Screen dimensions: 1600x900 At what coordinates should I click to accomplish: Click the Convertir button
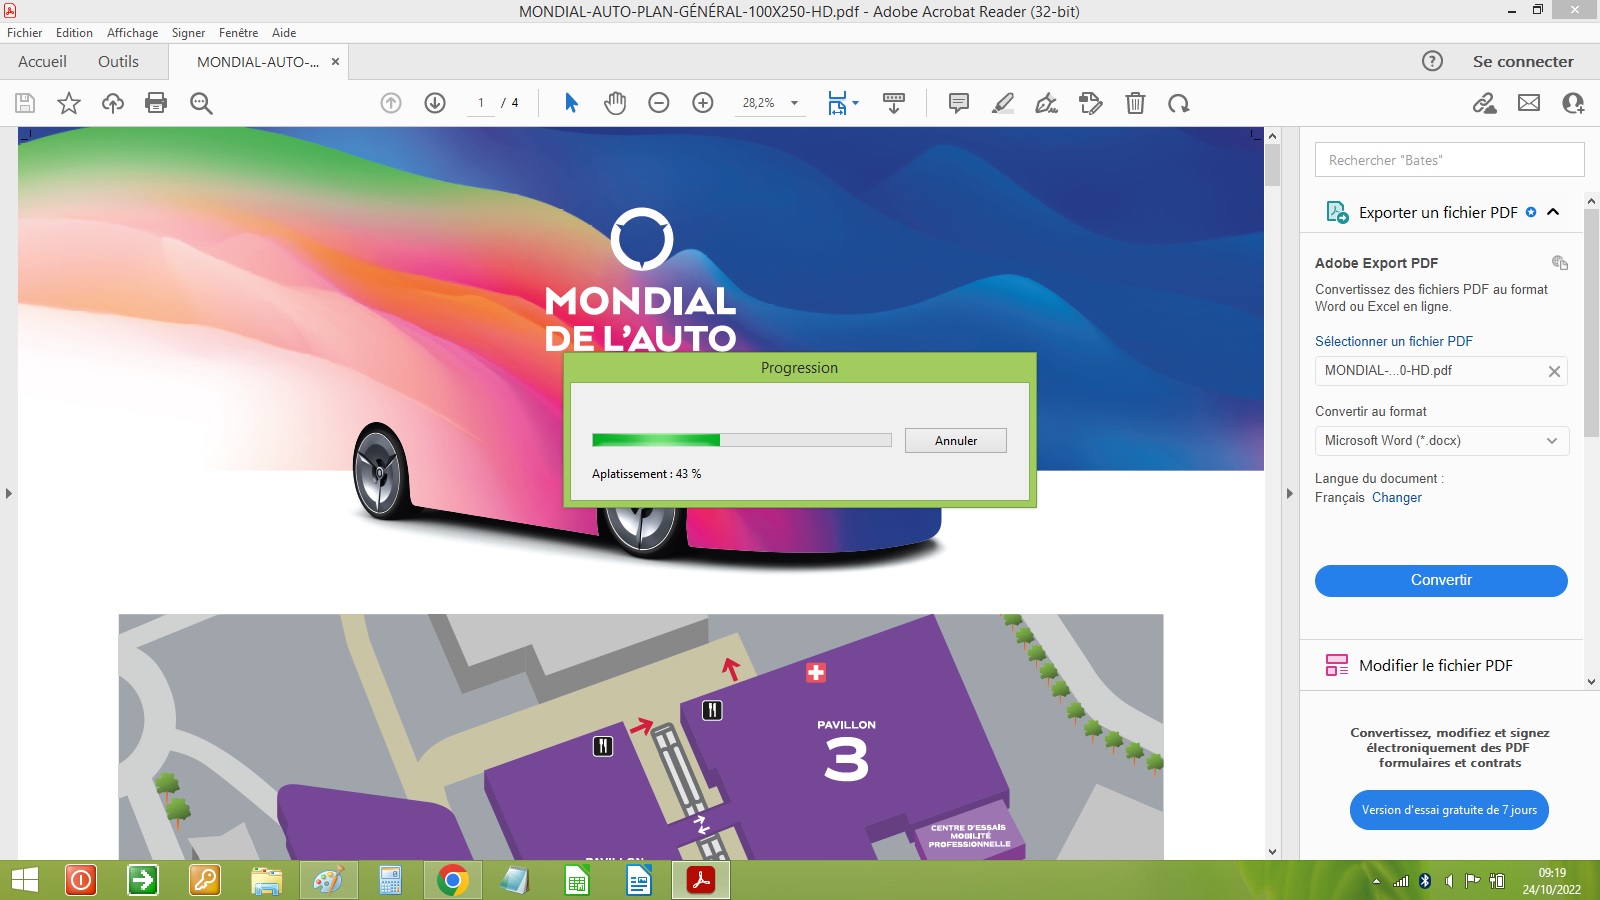(1441, 580)
